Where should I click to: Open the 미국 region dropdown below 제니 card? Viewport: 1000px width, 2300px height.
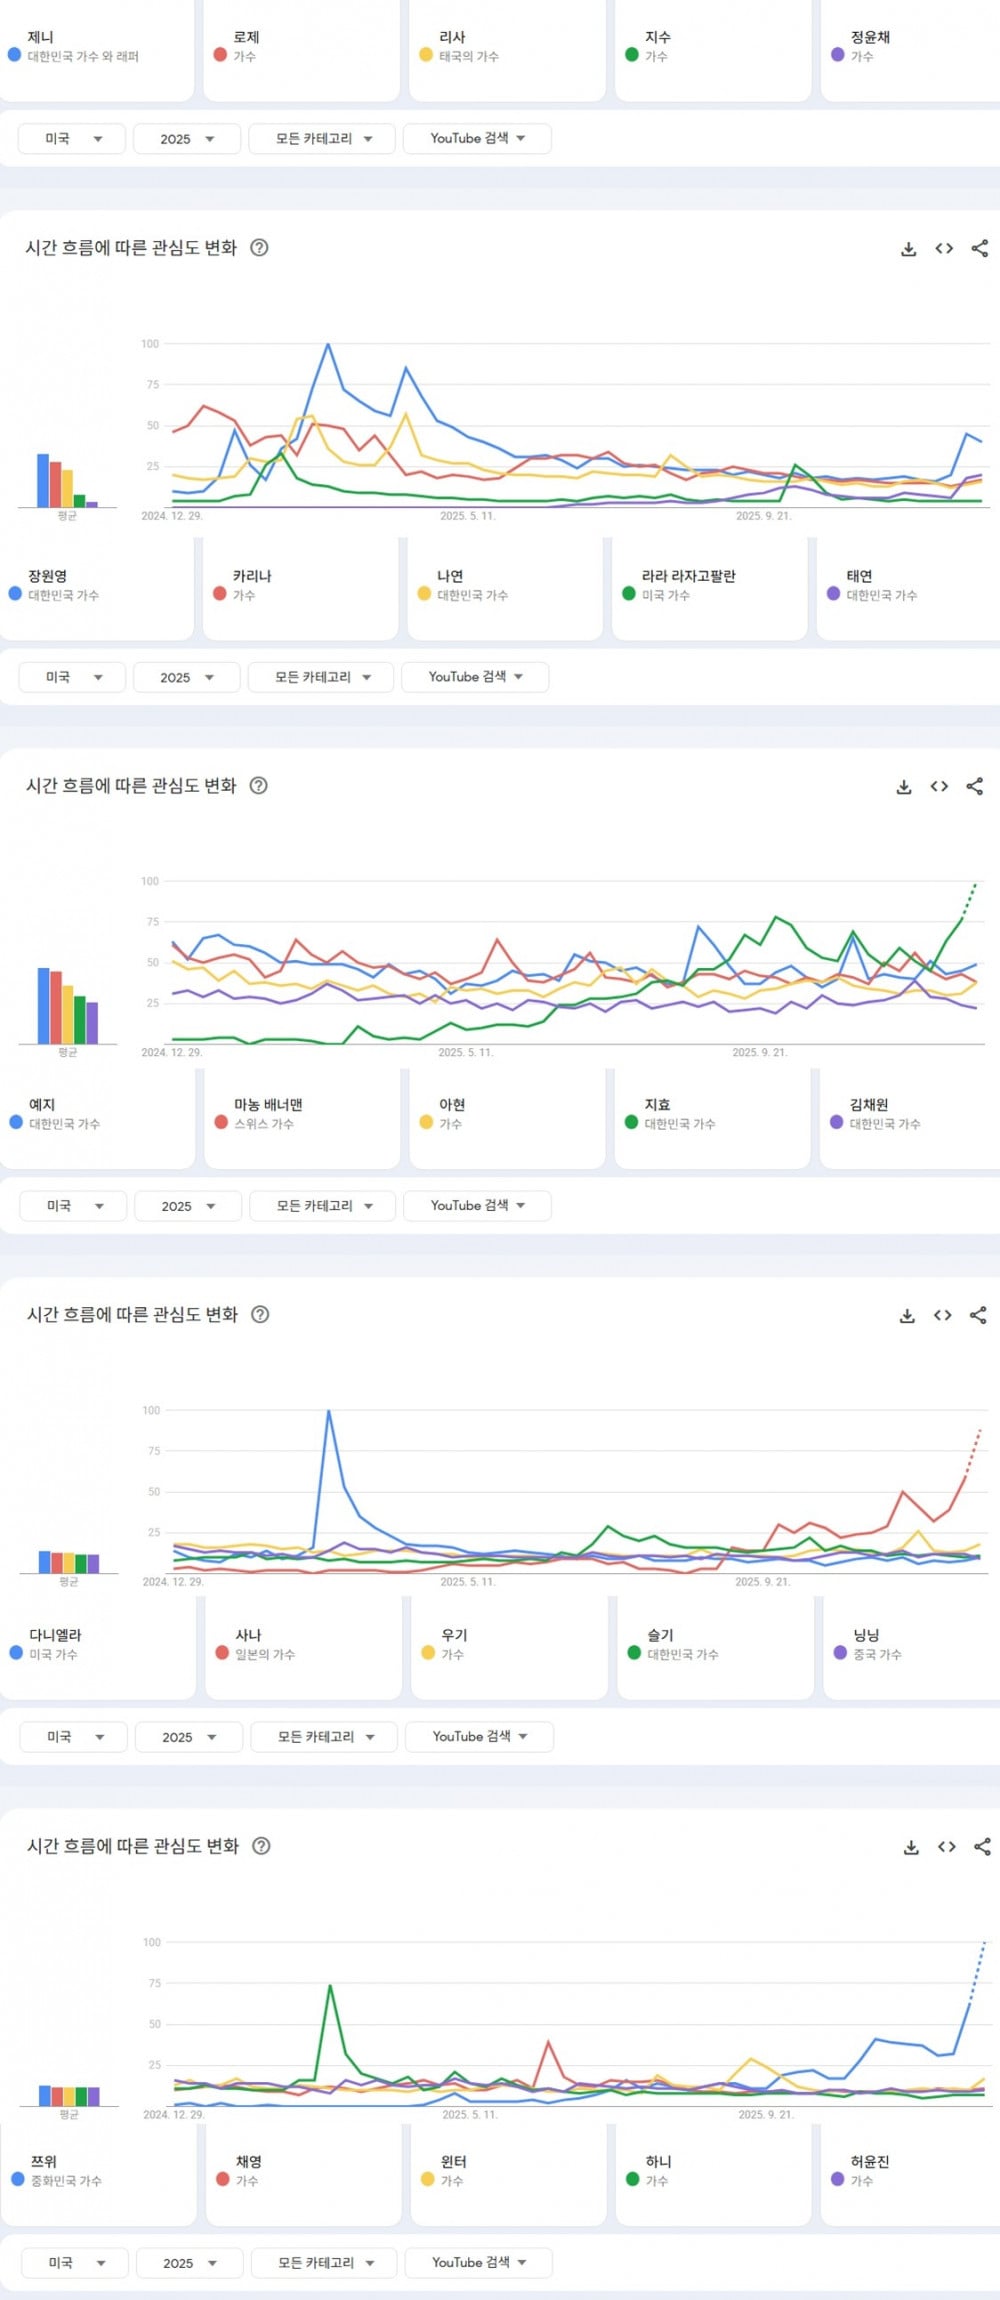pyautogui.click(x=72, y=139)
